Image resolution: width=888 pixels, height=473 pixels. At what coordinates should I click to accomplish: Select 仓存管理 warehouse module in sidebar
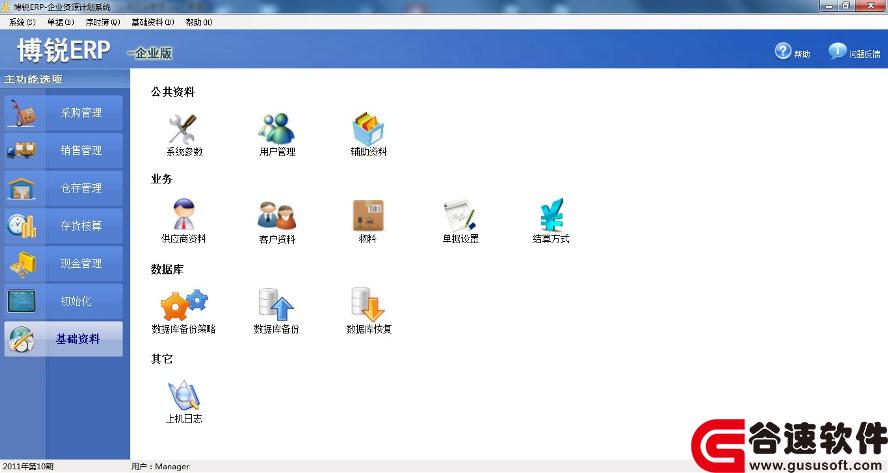63,188
